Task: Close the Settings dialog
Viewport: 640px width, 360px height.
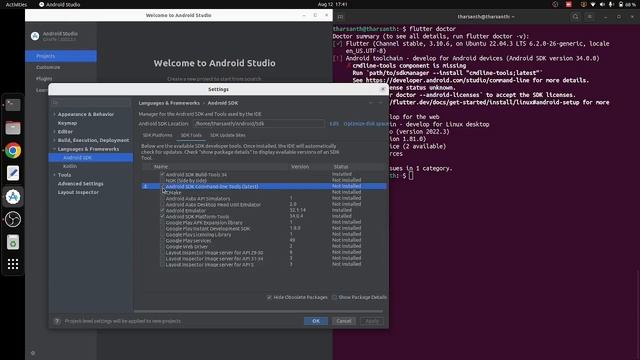Action: click(383, 89)
